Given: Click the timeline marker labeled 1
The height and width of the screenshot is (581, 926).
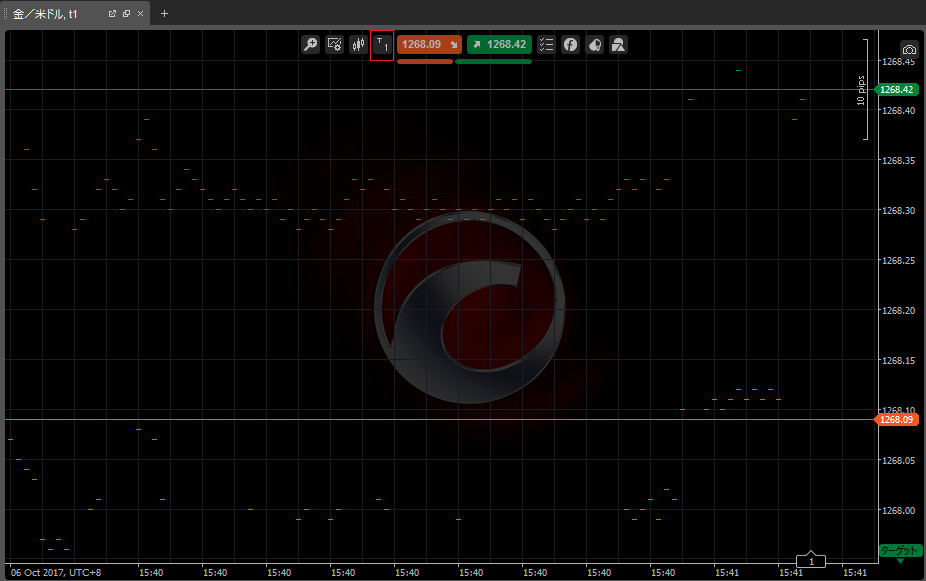Looking at the screenshot, I should pos(811,560).
